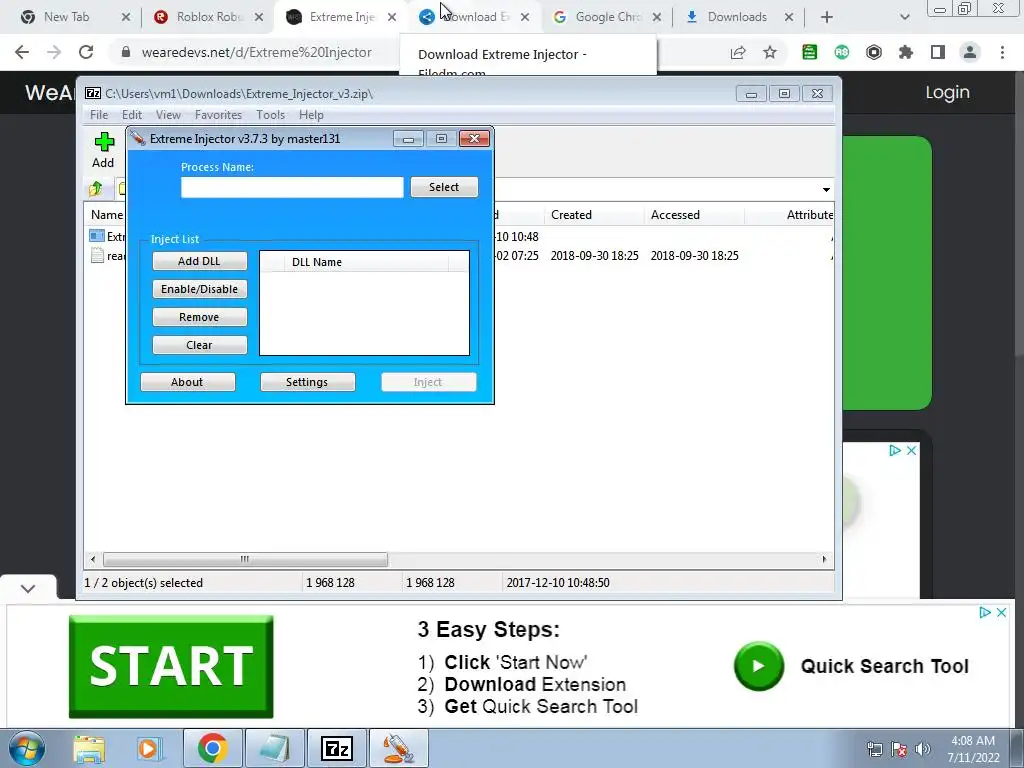Click the Enable/Disable button
The image size is (1024, 768).
pos(199,289)
